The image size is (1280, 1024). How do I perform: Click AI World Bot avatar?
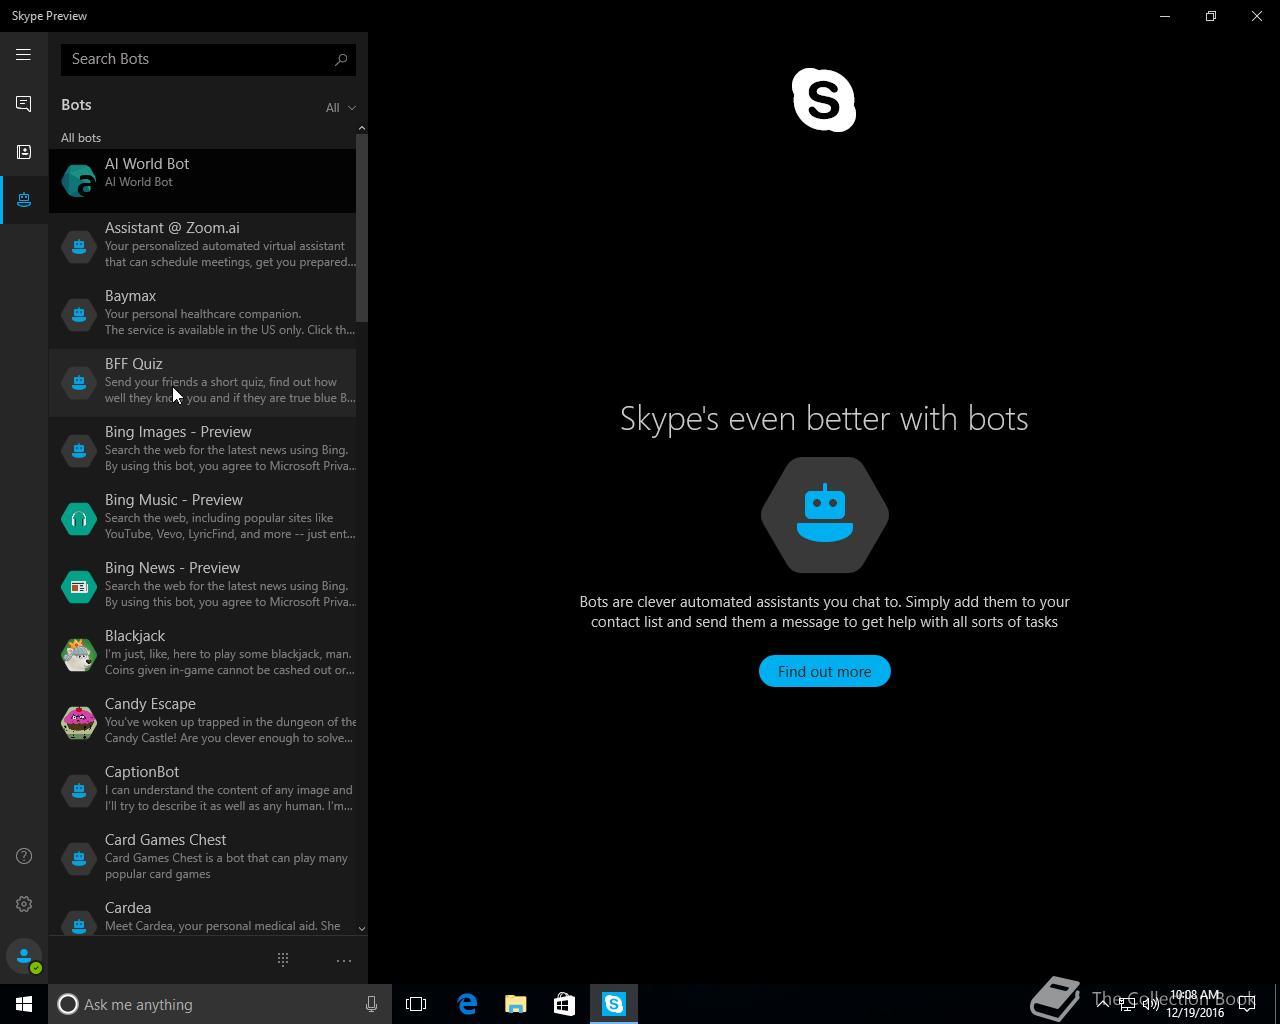(79, 181)
